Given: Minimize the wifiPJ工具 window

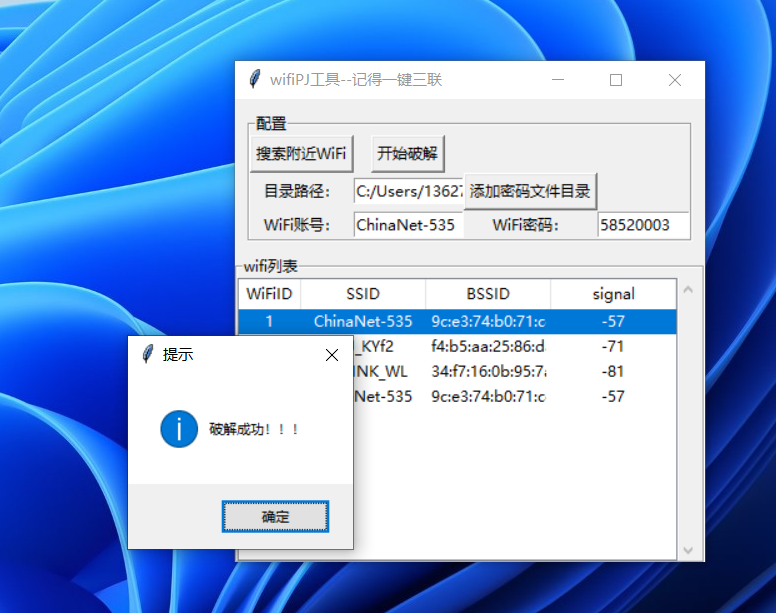Looking at the screenshot, I should 558,80.
